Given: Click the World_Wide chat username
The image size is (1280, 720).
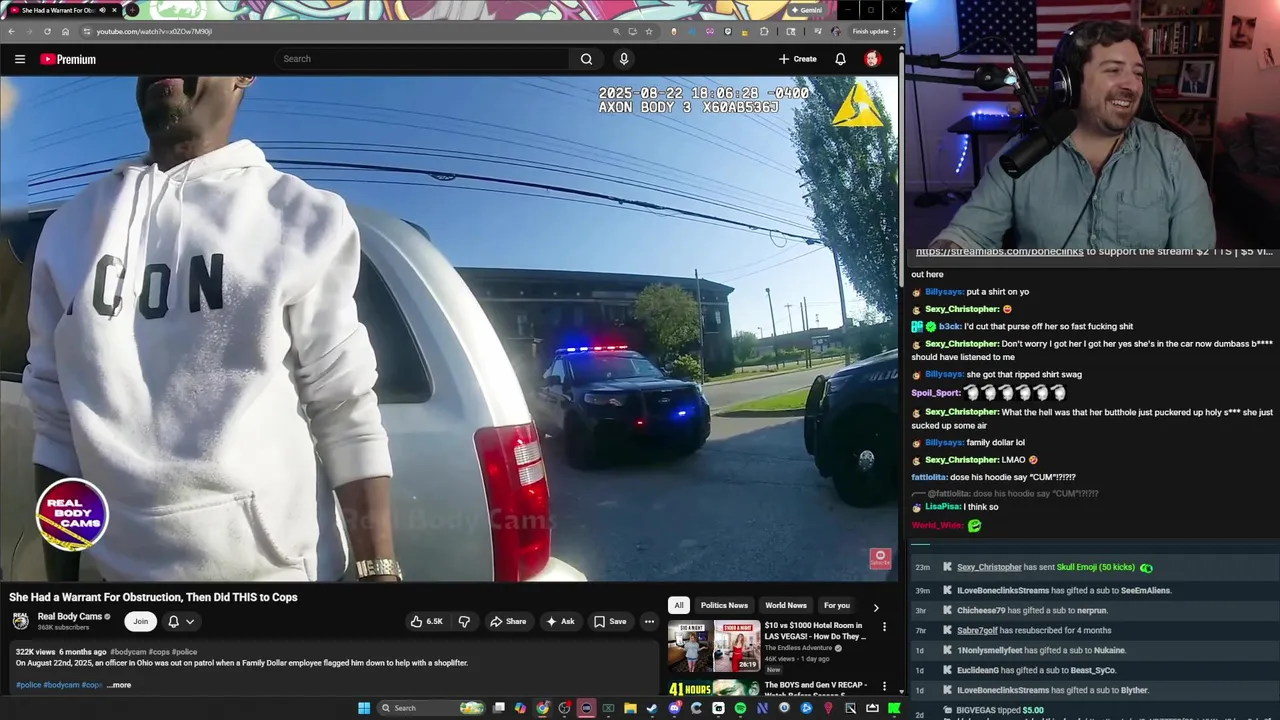Looking at the screenshot, I should [937, 525].
